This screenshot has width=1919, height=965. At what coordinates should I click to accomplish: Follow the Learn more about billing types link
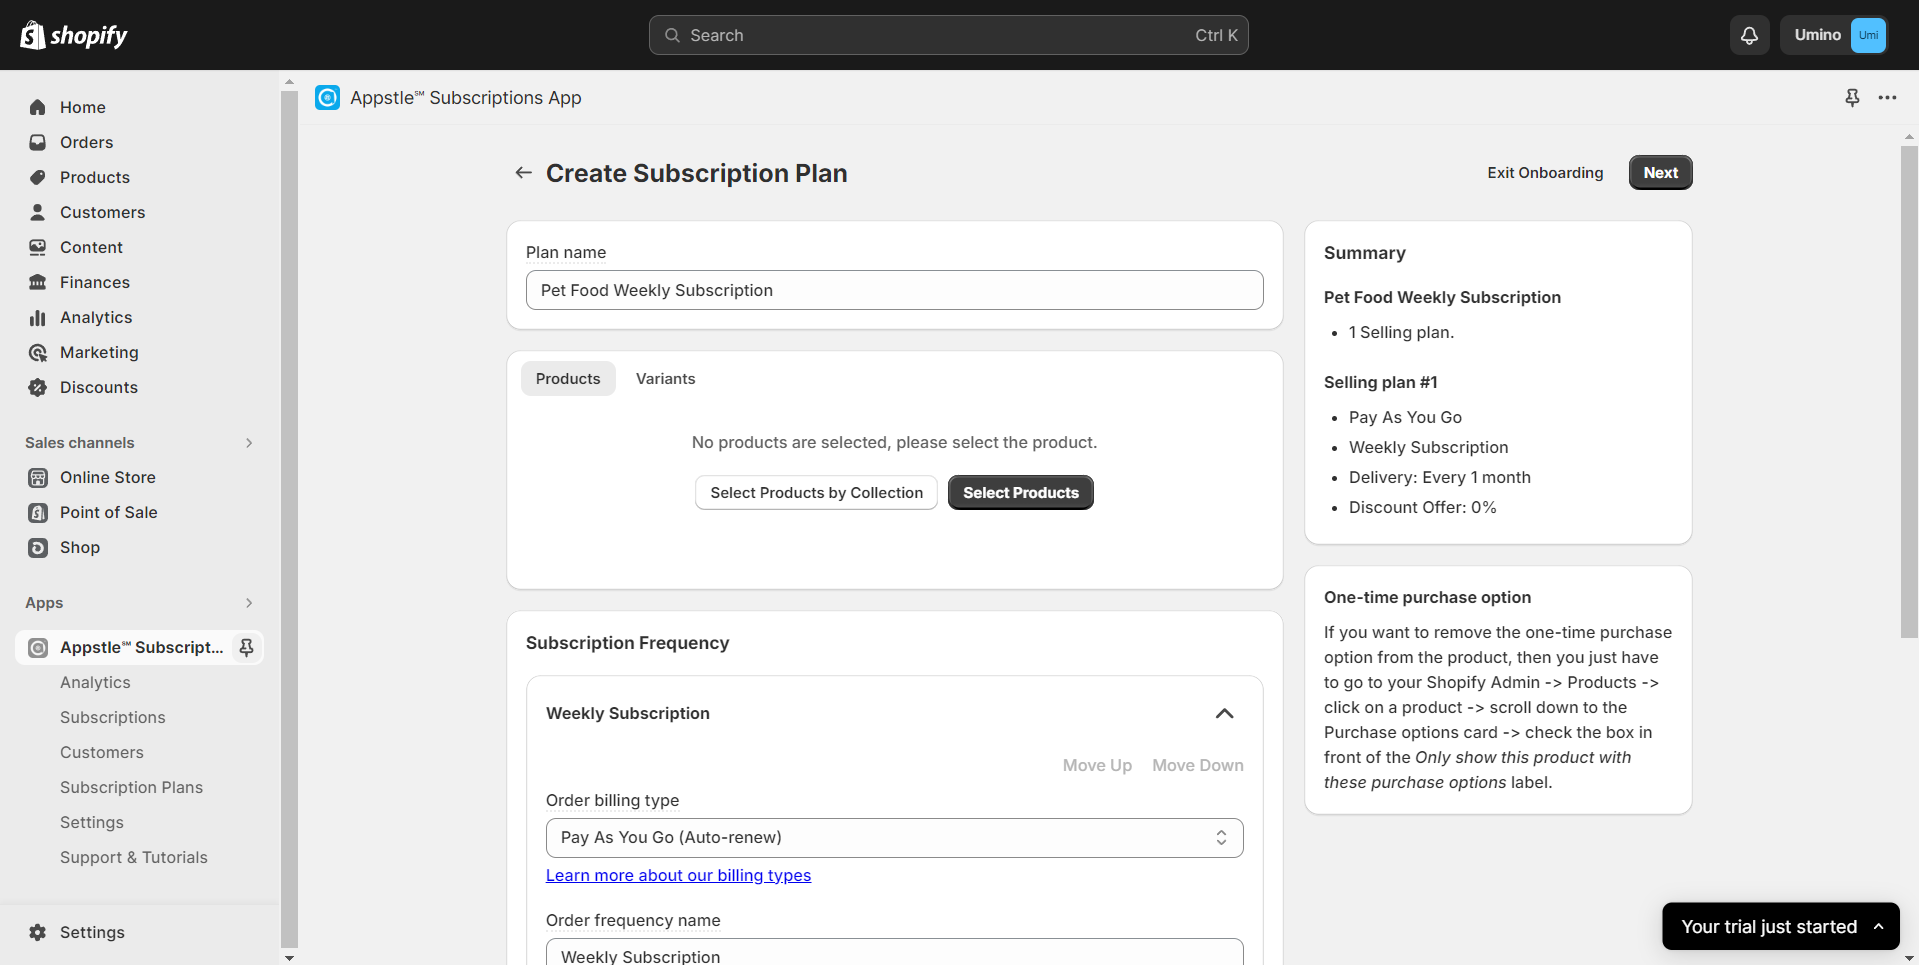pos(678,875)
